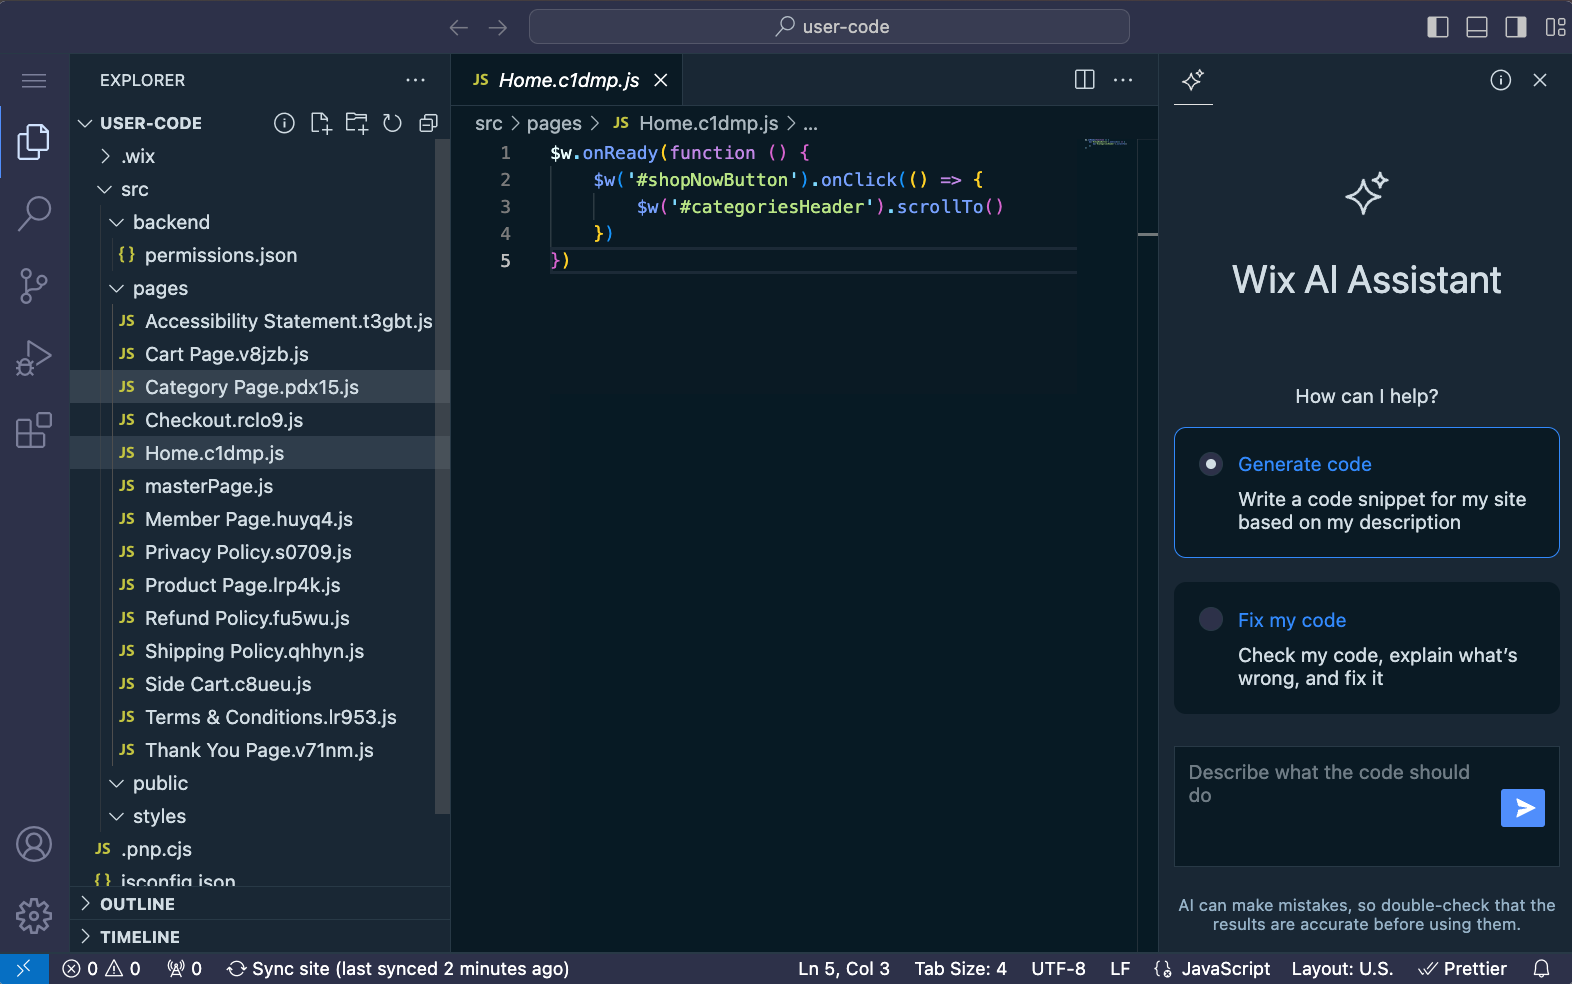The image size is (1572, 984).
Task: Open Customize Layout icon
Action: pyautogui.click(x=1555, y=27)
